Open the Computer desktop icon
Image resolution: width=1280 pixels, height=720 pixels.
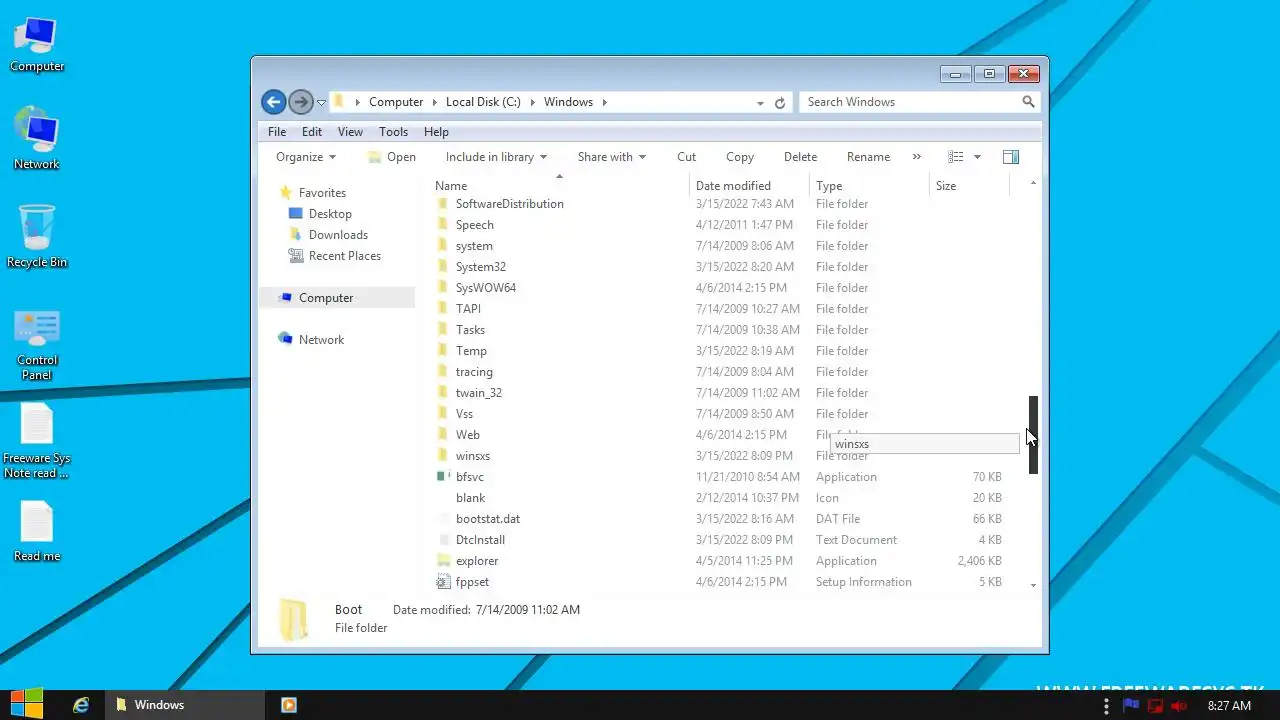[x=37, y=45]
